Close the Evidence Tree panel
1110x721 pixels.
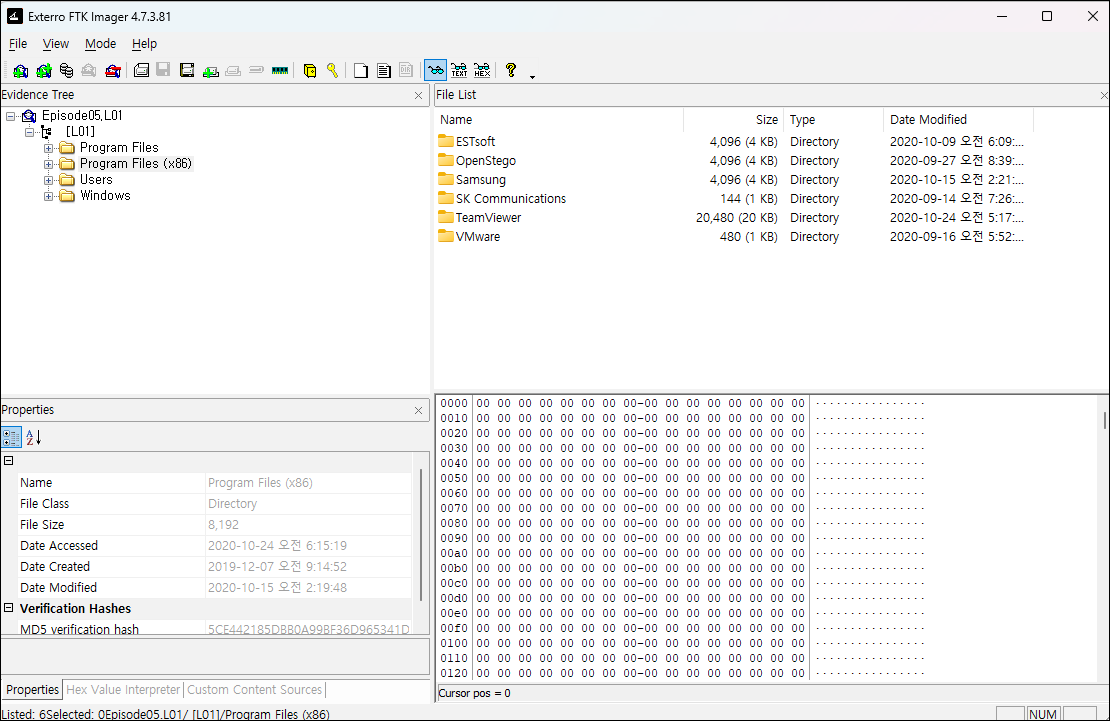[x=418, y=96]
